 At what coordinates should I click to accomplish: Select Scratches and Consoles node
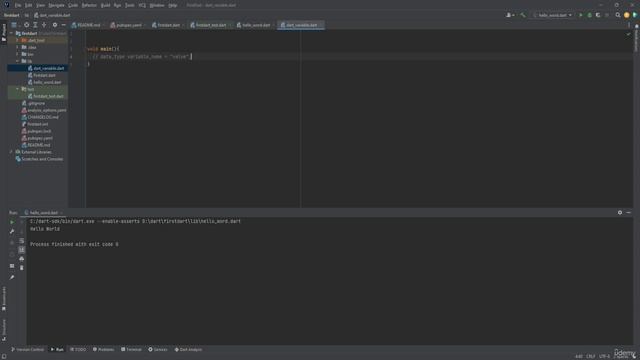point(39,159)
